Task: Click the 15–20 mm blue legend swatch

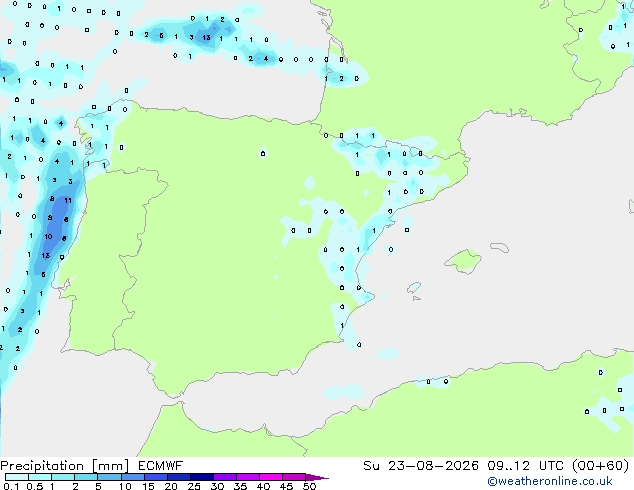Action: pos(155,477)
